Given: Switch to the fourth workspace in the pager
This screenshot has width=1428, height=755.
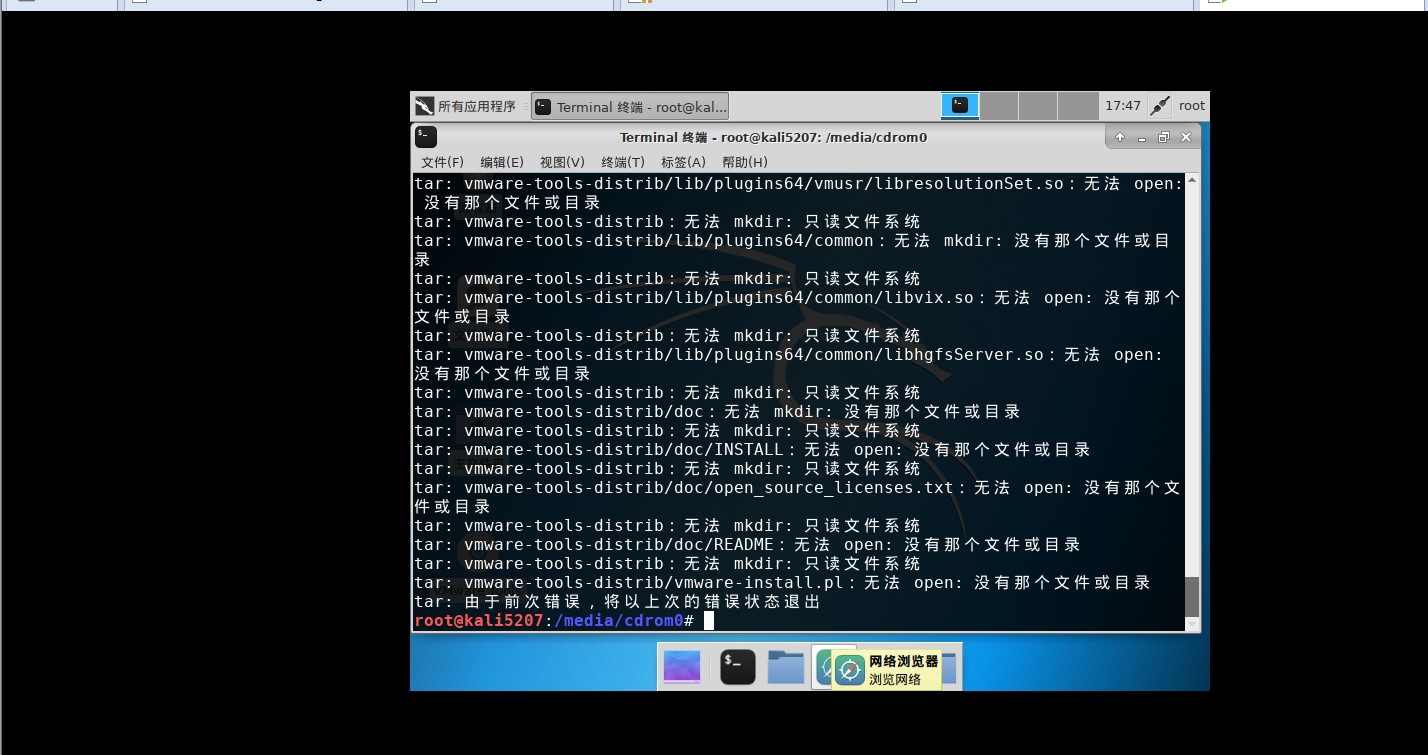Looking at the screenshot, I should [x=1078, y=105].
